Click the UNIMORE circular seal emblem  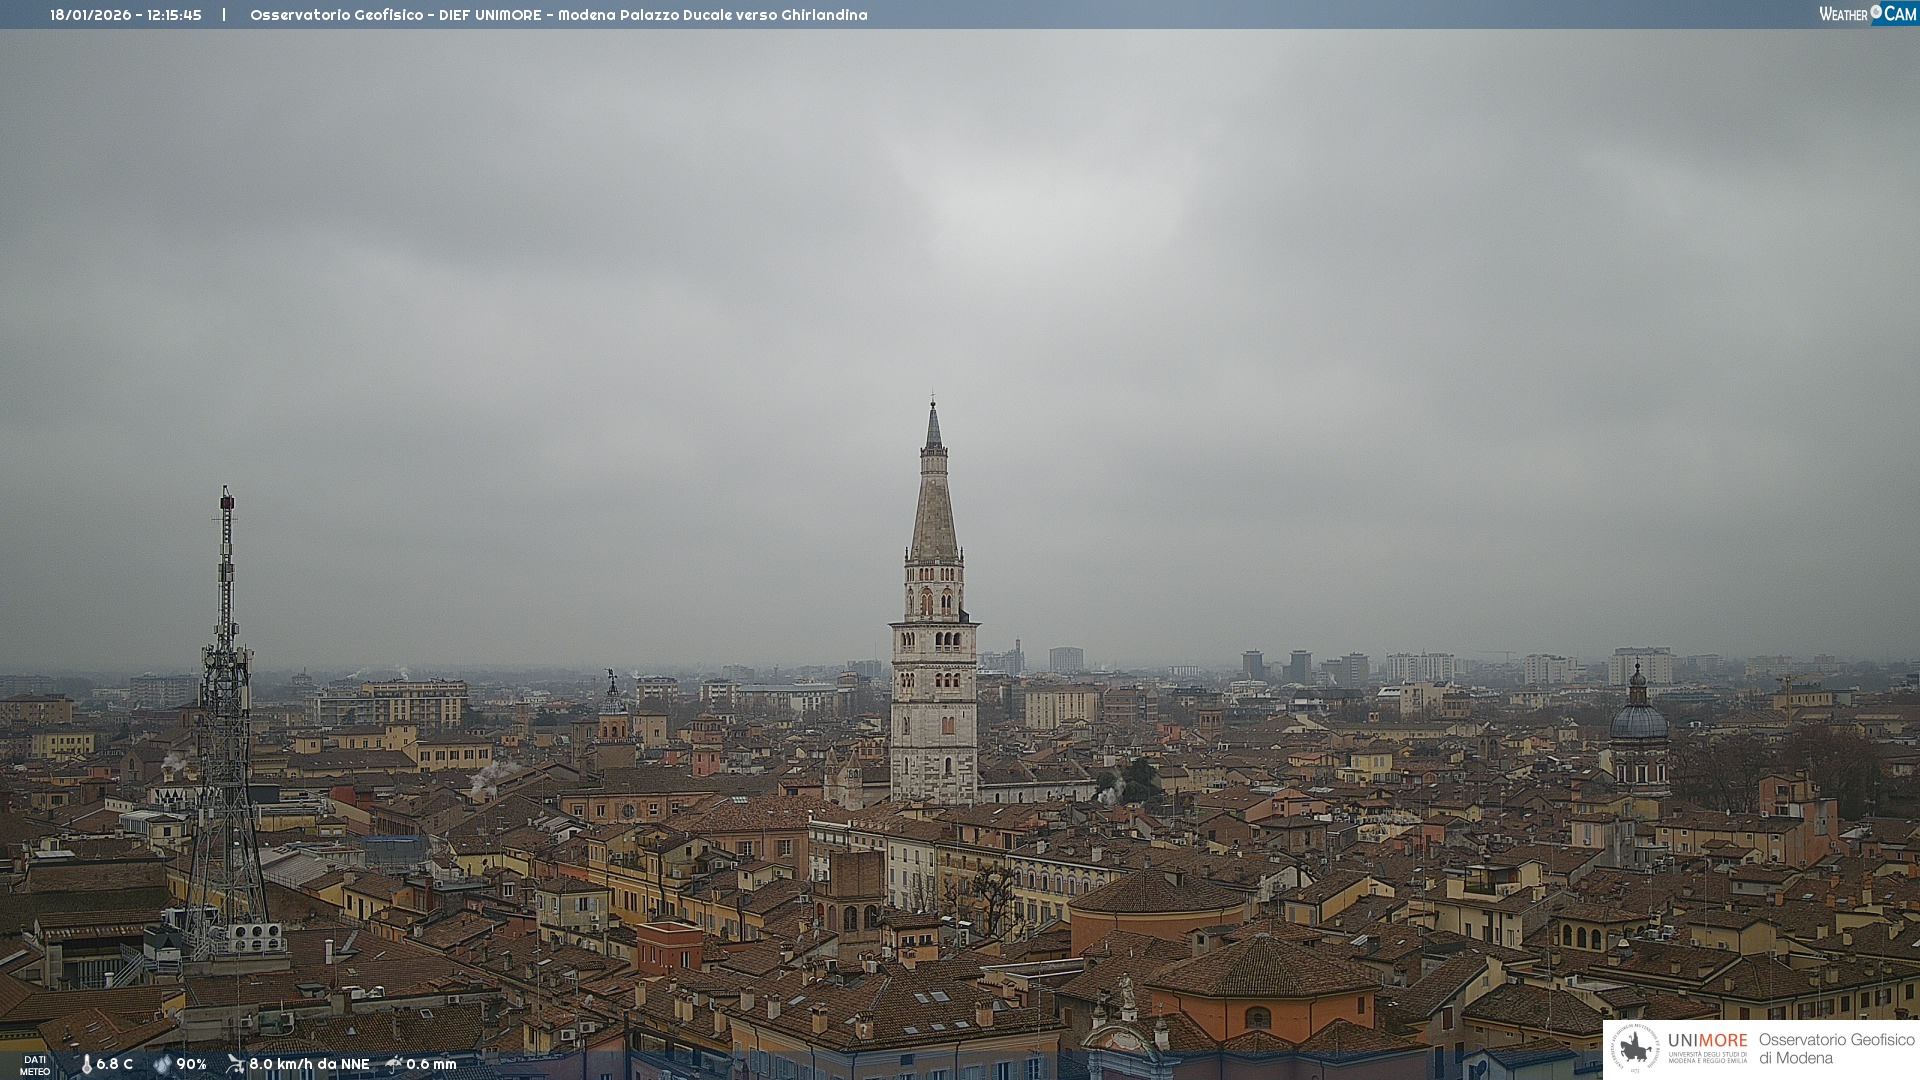[x=1635, y=1049]
